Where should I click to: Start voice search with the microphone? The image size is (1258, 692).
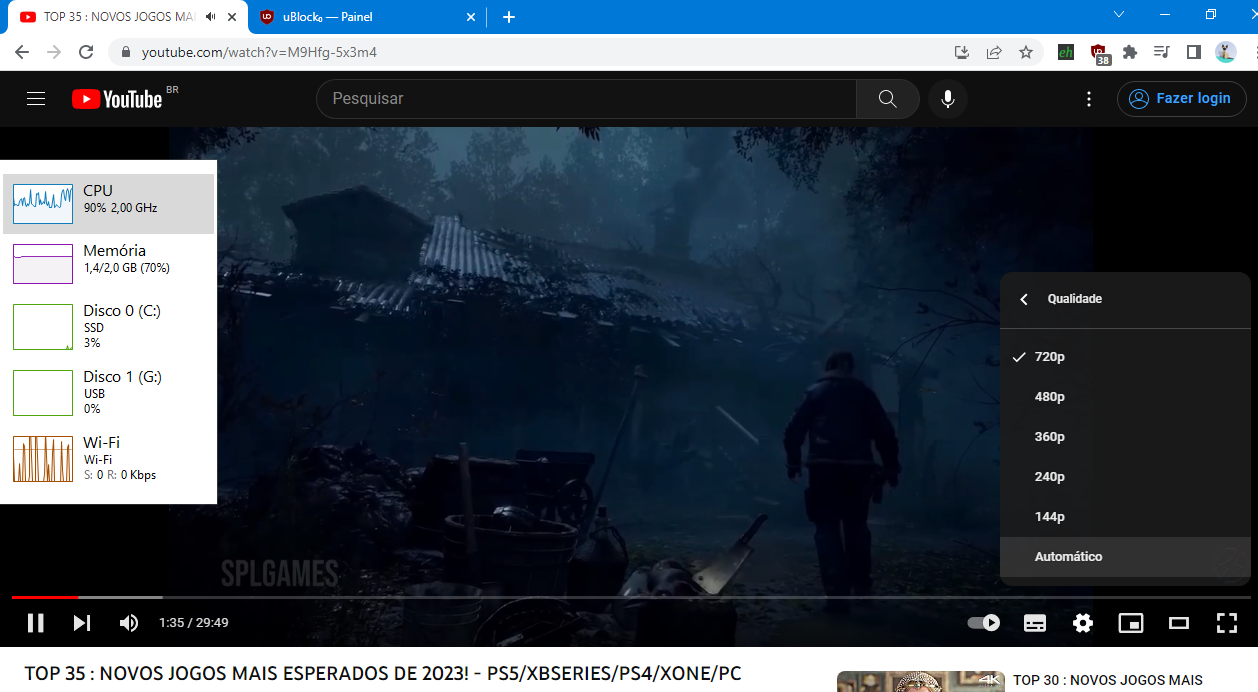coord(947,99)
